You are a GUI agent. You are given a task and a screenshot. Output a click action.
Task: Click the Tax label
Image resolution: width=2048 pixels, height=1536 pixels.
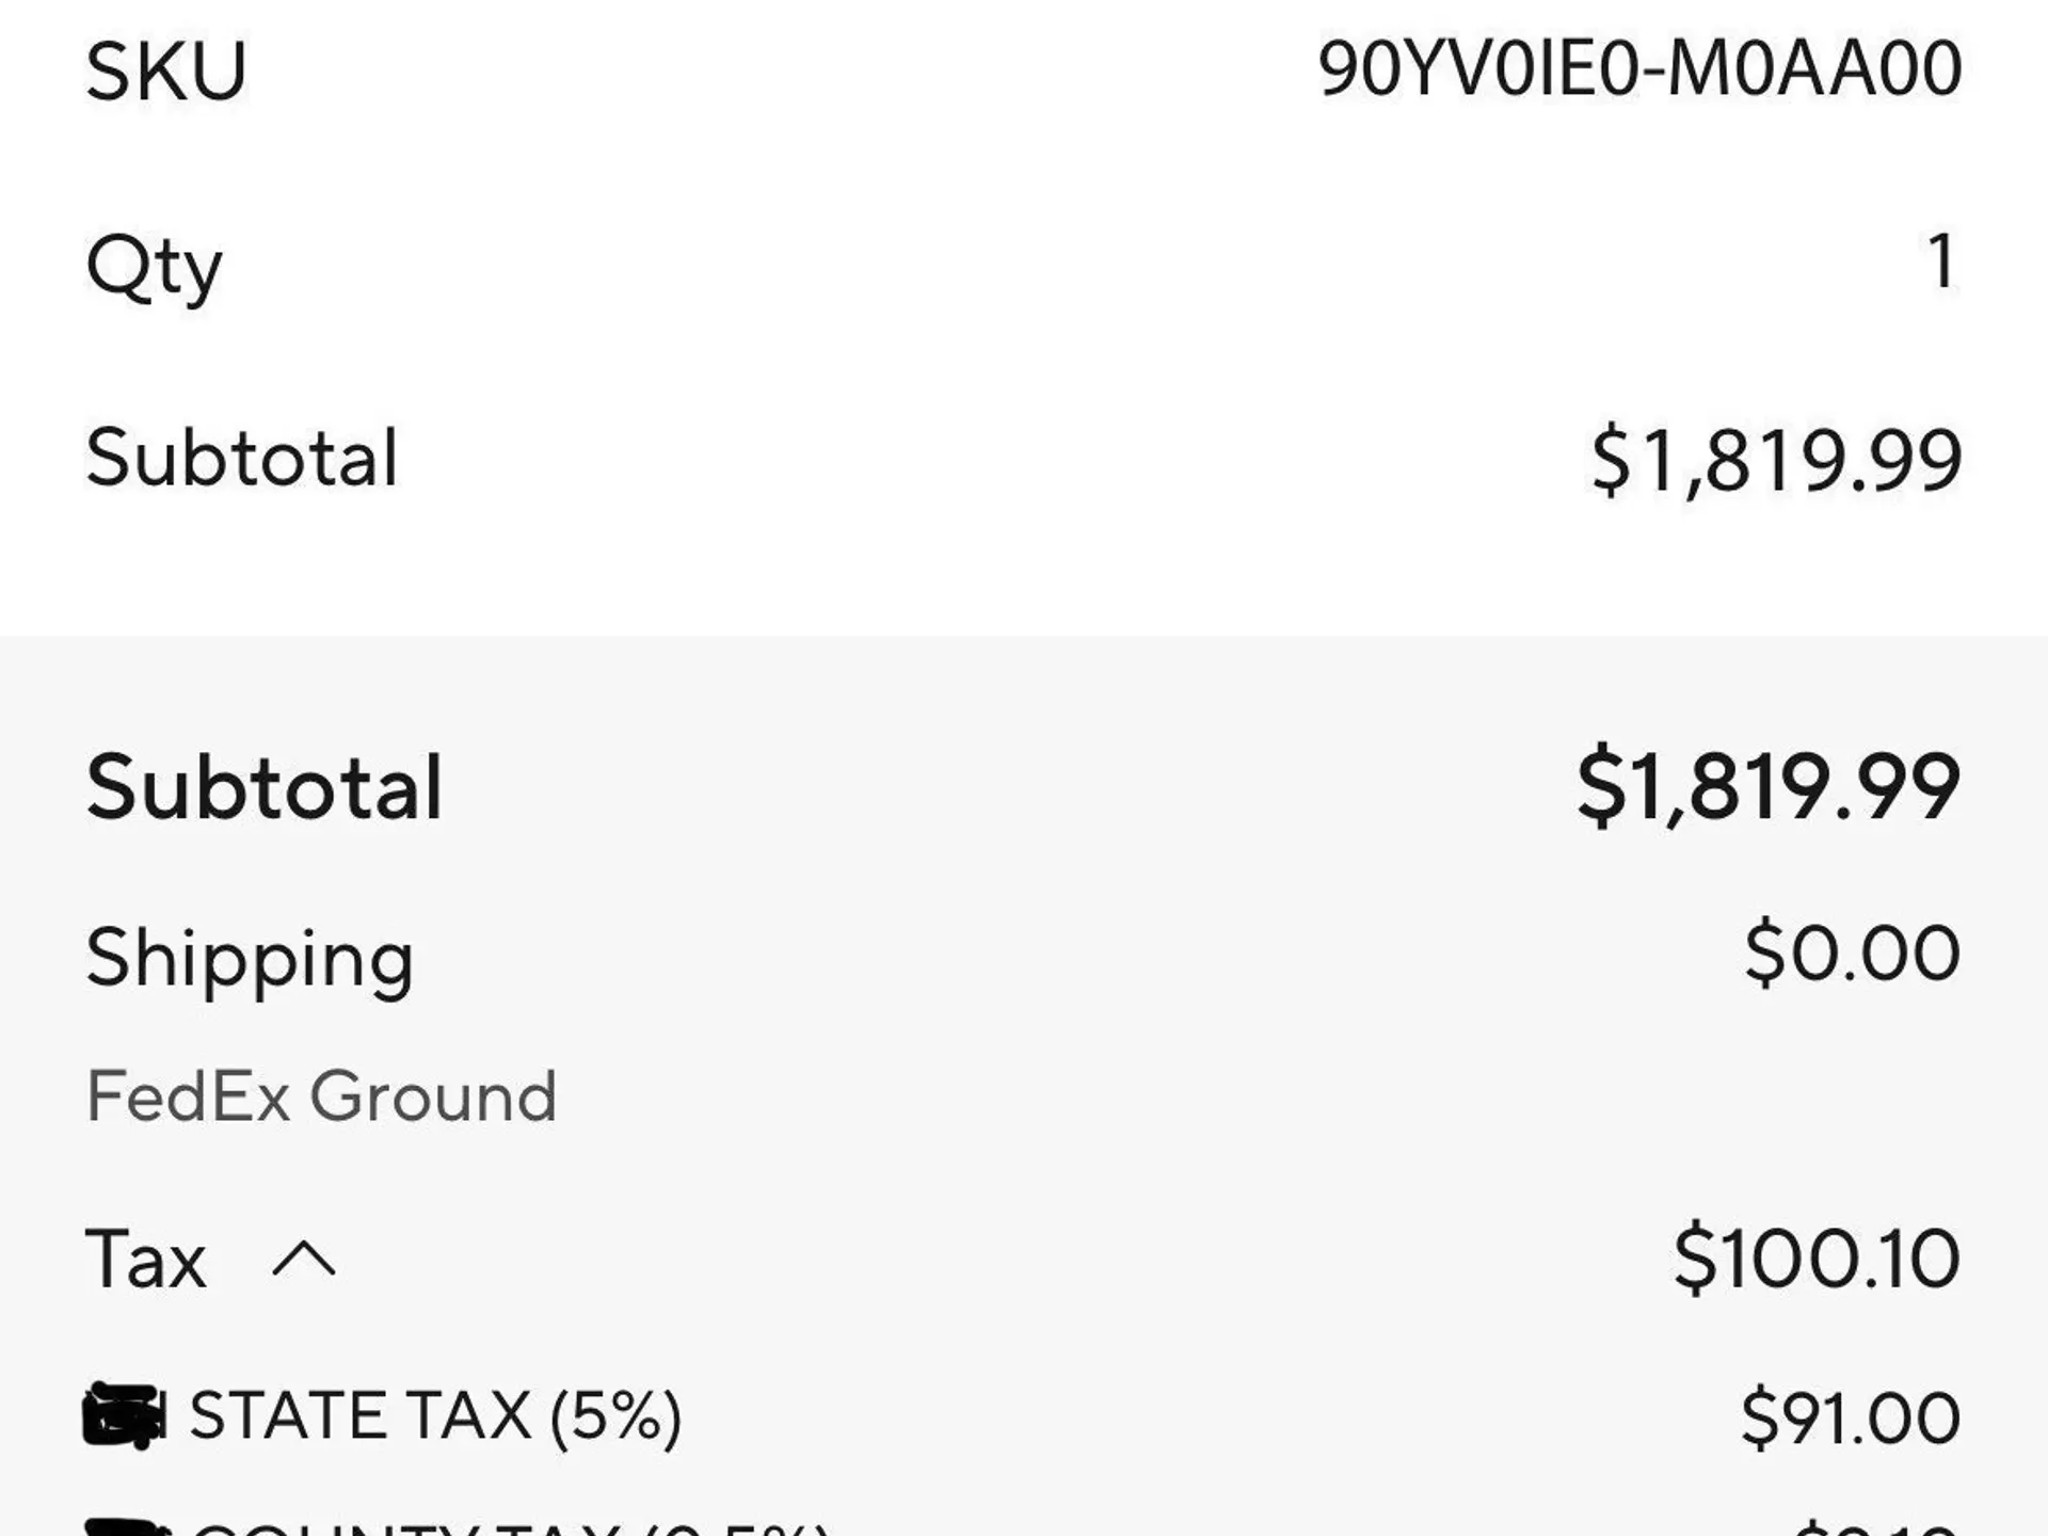tap(146, 1259)
